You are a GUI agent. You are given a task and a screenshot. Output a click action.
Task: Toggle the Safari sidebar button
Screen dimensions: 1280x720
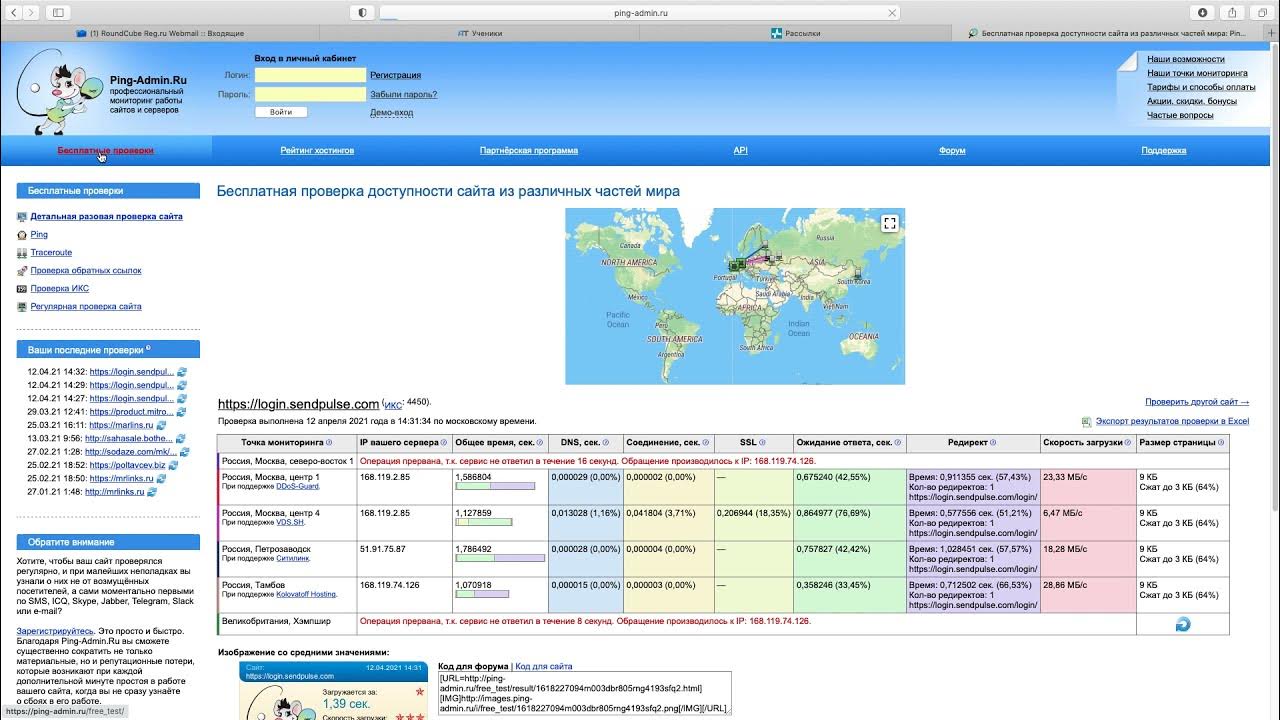click(x=57, y=12)
